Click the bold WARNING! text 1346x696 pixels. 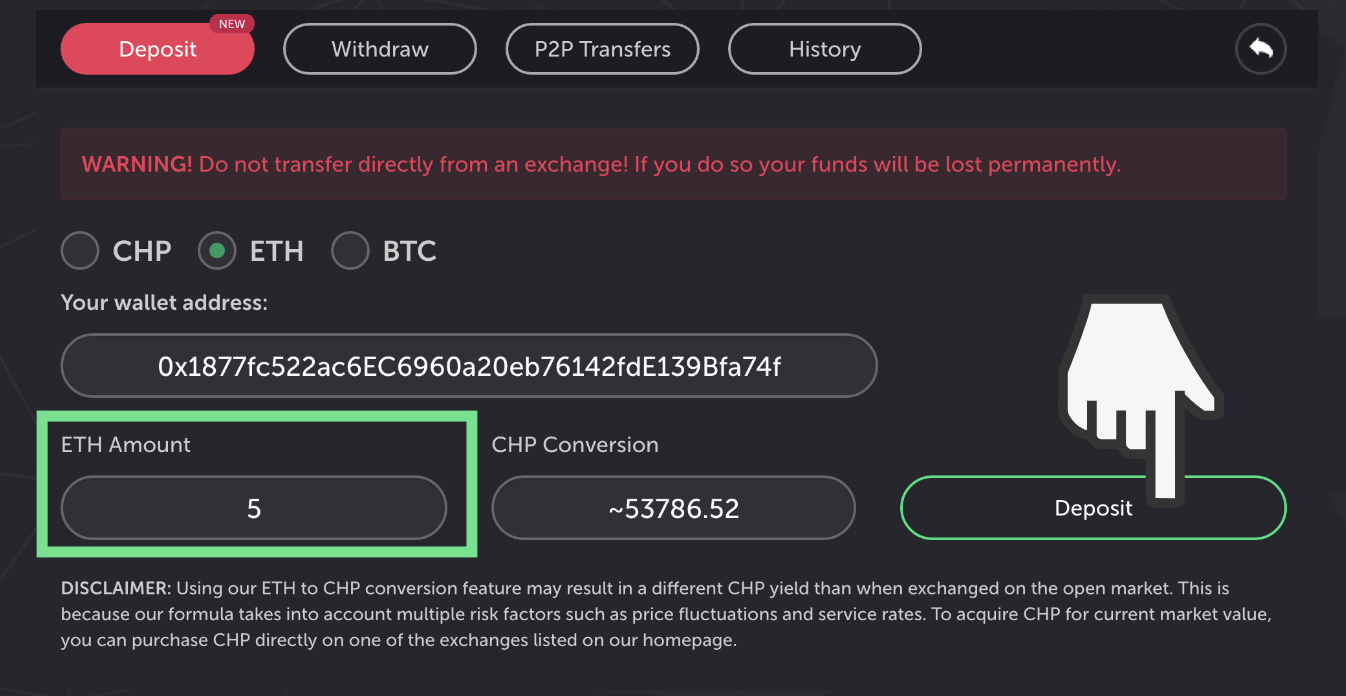tap(137, 164)
